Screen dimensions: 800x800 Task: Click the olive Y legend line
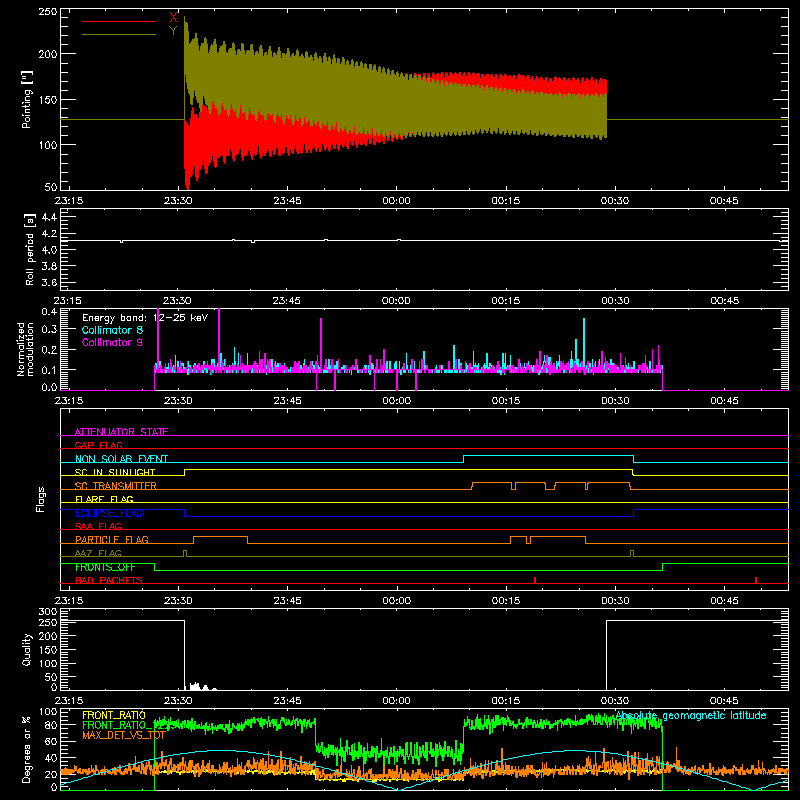click(119, 35)
